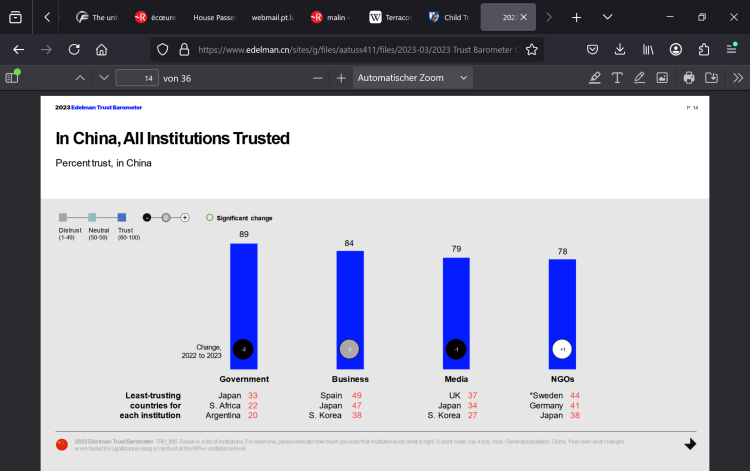750x471 pixels.
Task: Zoom out the PDF
Action: pyautogui.click(x=318, y=78)
